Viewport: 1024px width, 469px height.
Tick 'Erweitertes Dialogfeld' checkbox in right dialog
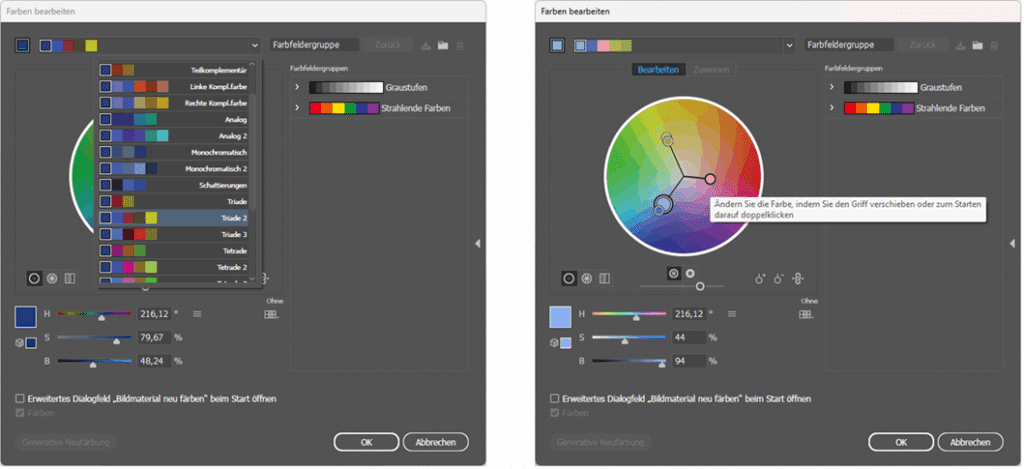coord(556,398)
